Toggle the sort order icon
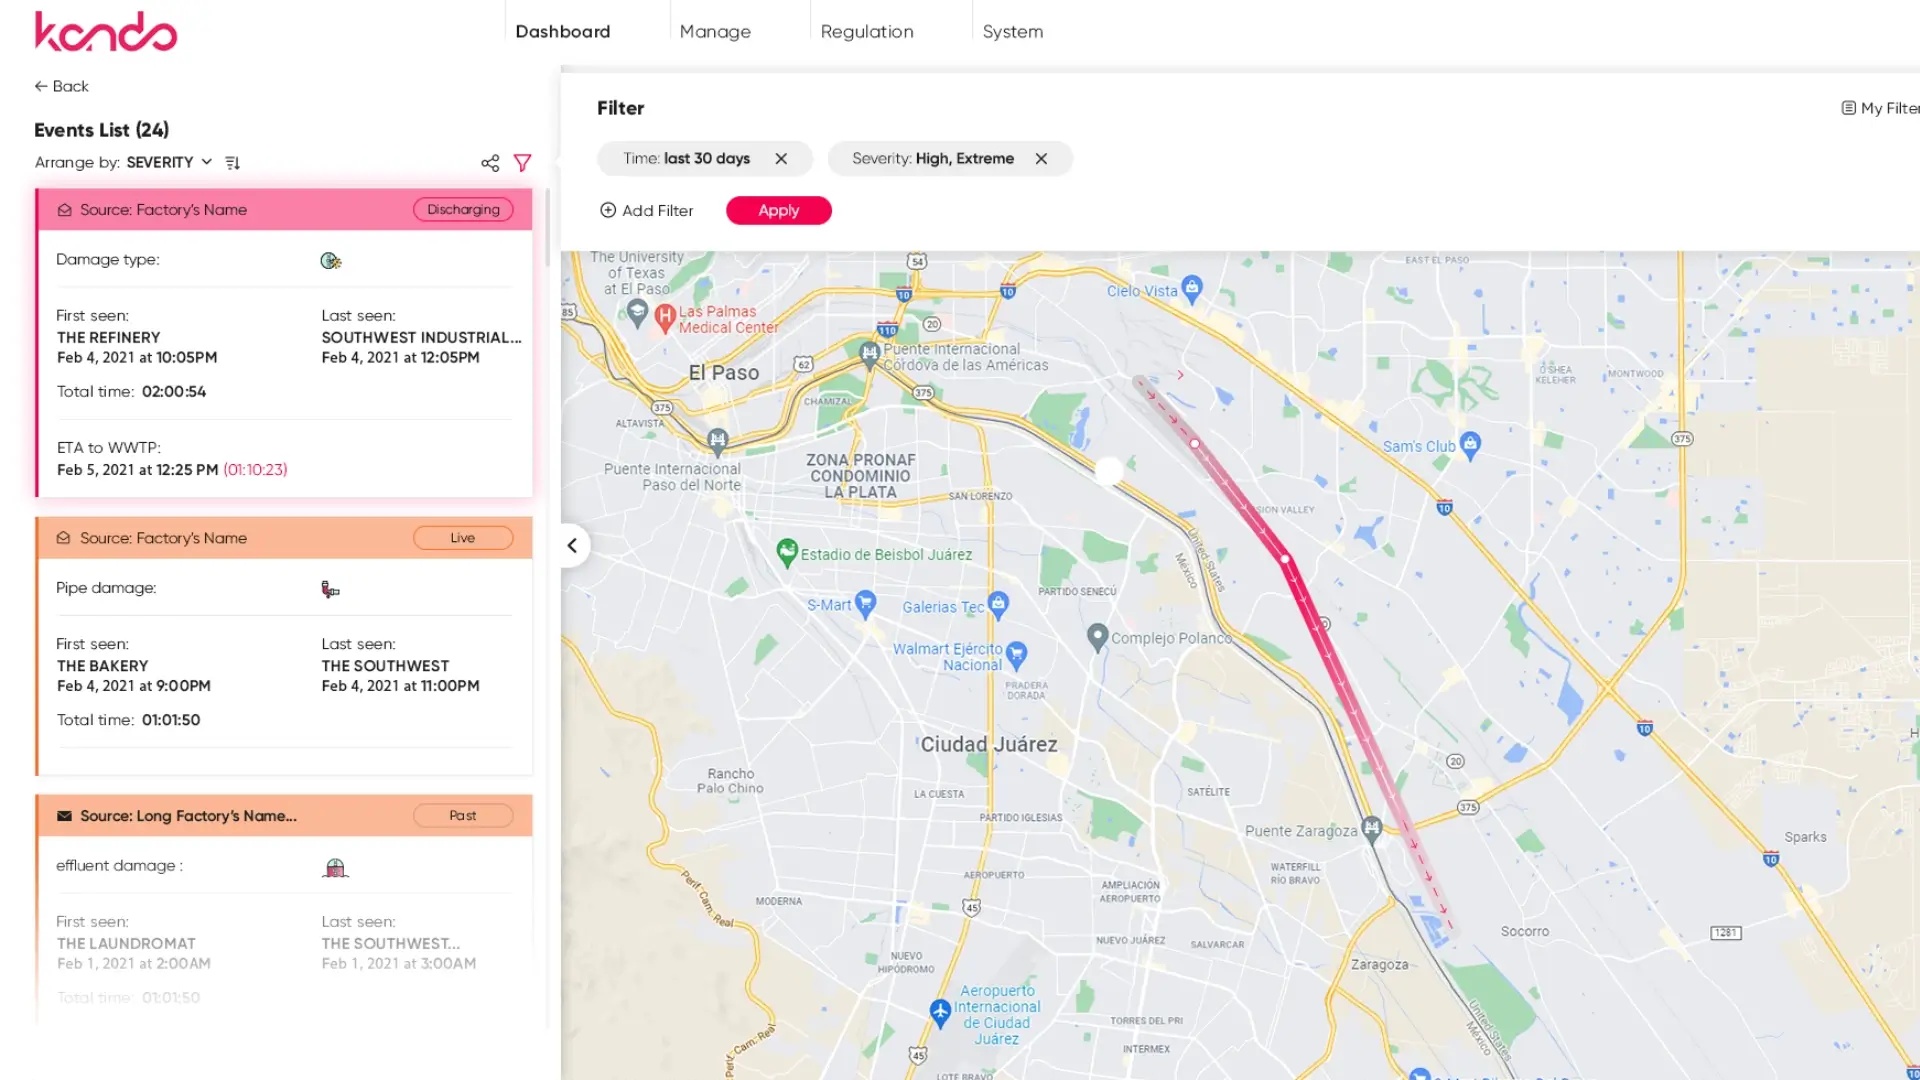The height and width of the screenshot is (1080, 1920). (x=233, y=163)
